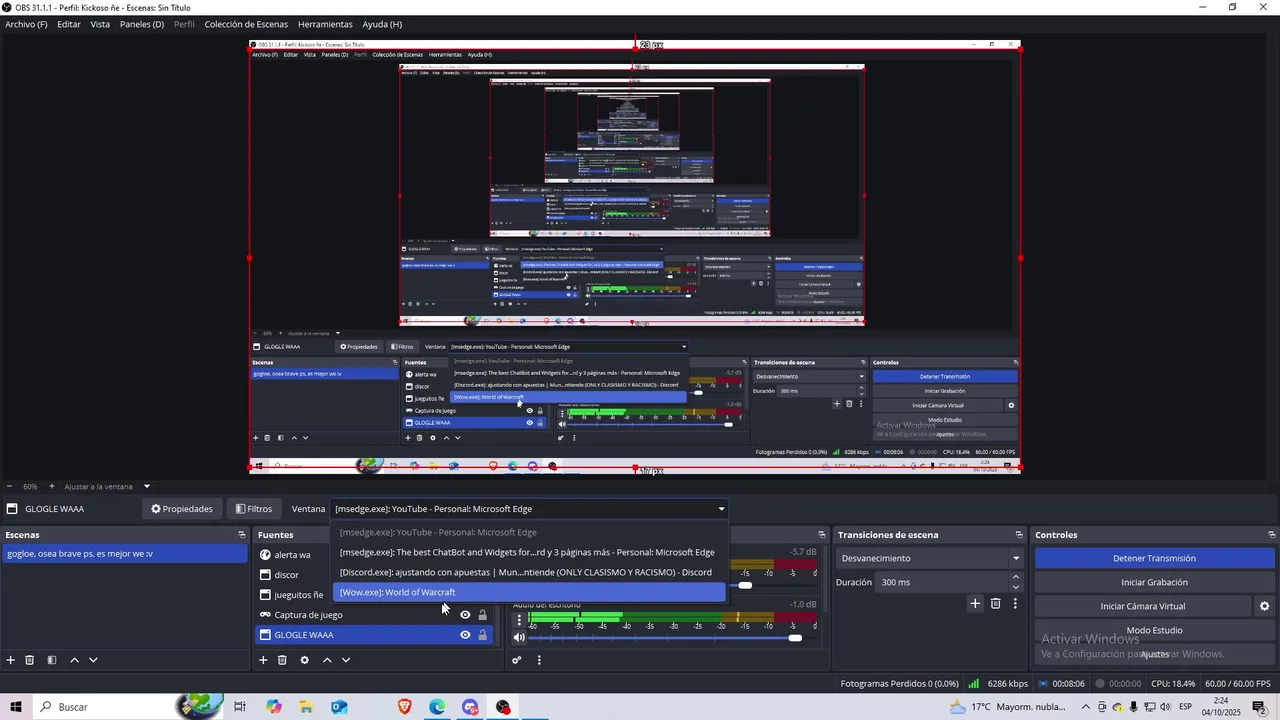The height and width of the screenshot is (720, 1280).
Task: Open Propiedades of the selected source
Action: [182, 509]
